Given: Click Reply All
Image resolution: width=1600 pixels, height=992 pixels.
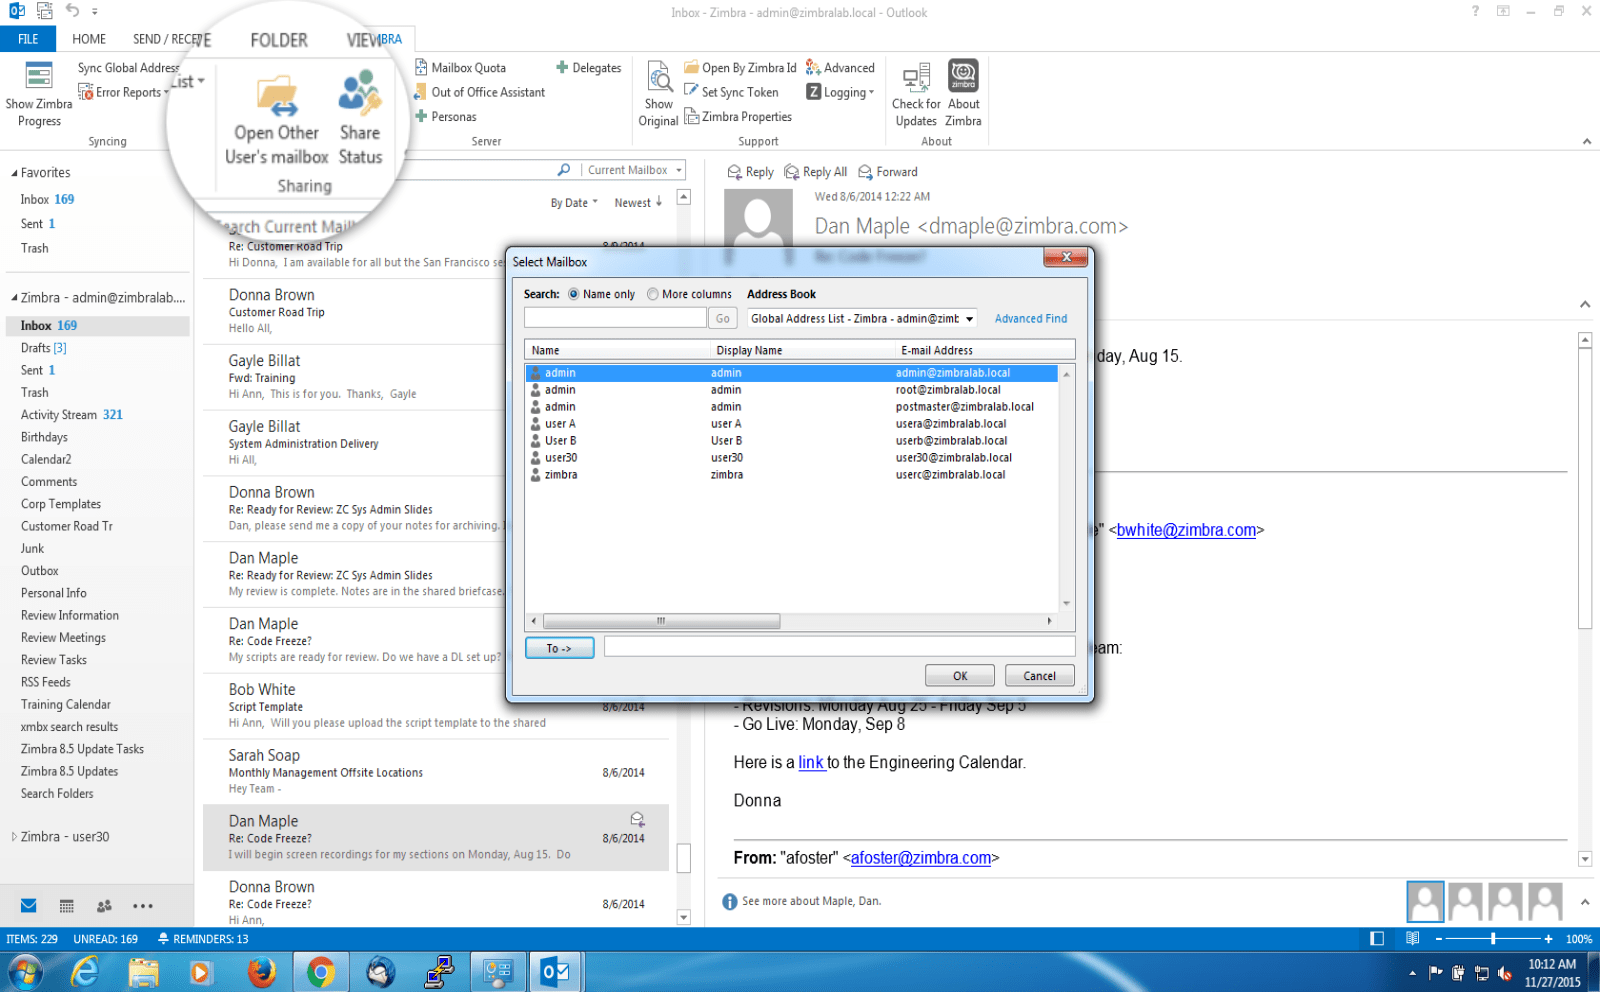Looking at the screenshot, I should [x=815, y=172].
